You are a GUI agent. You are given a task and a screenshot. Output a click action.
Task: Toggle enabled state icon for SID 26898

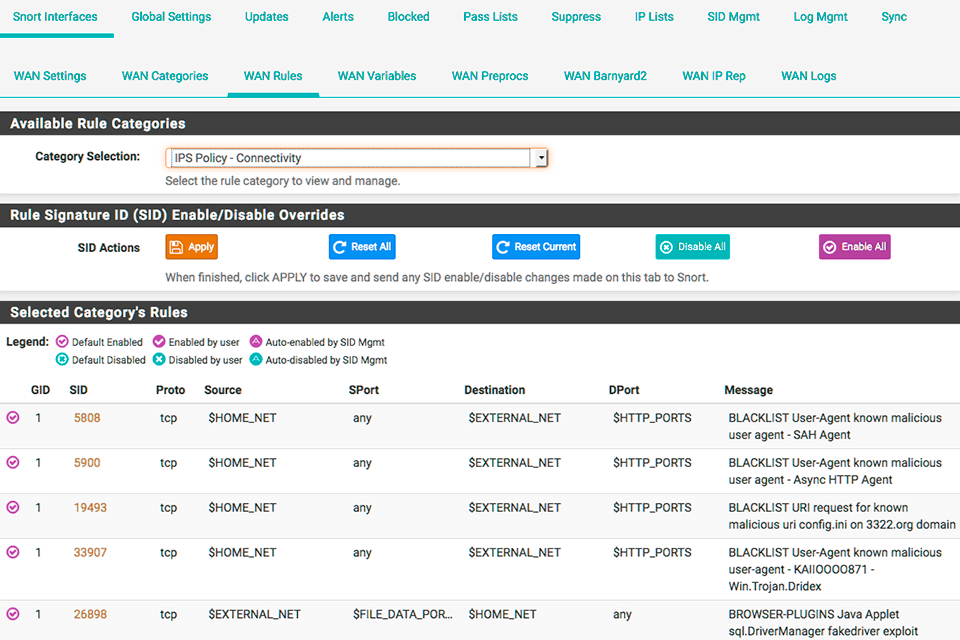point(13,614)
